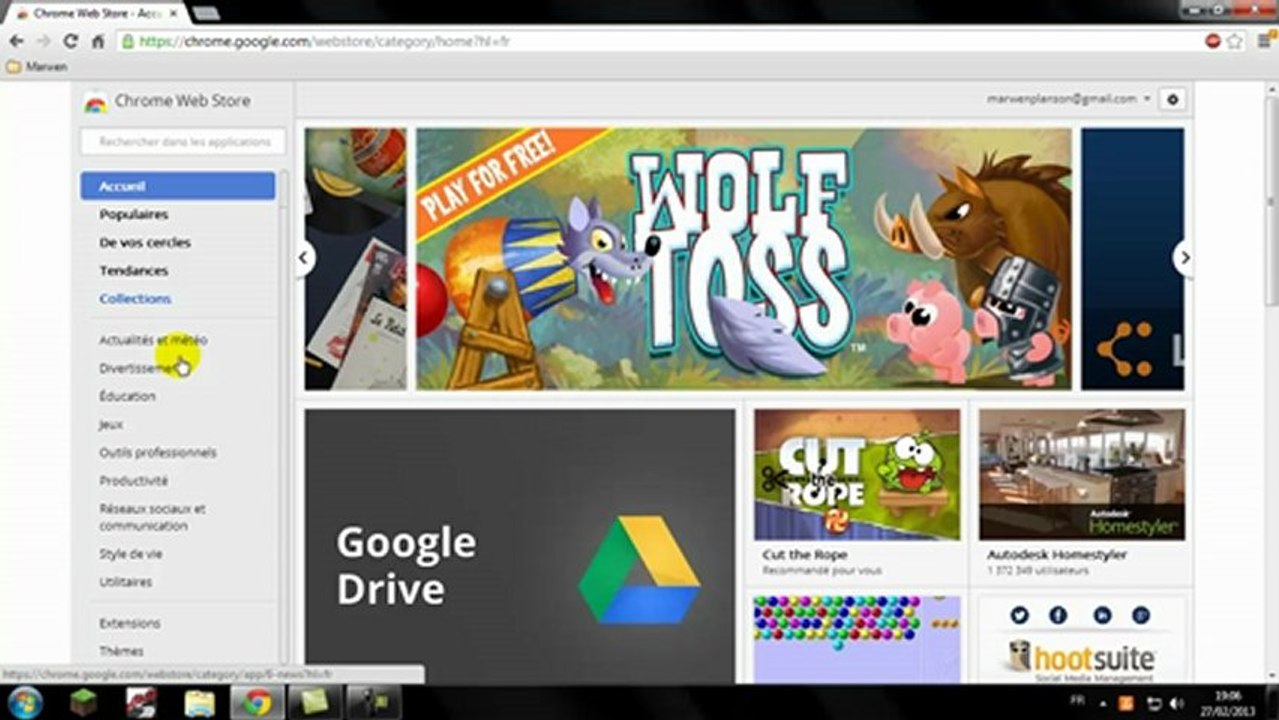The height and width of the screenshot is (720, 1279).
Task: Open Actualités et météo category
Action: click(153, 340)
